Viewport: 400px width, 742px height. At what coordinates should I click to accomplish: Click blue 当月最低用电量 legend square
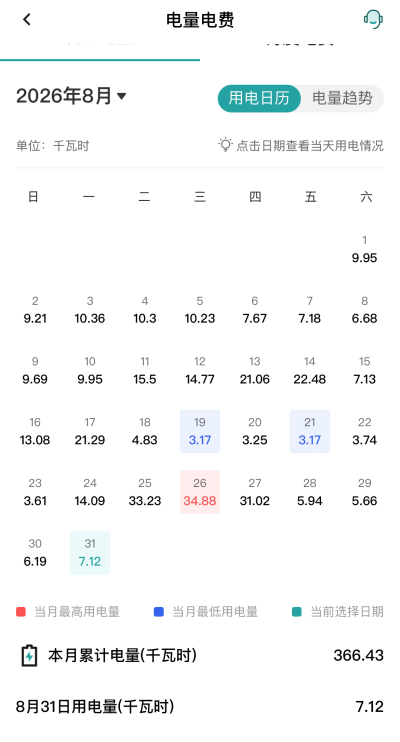(x=159, y=612)
